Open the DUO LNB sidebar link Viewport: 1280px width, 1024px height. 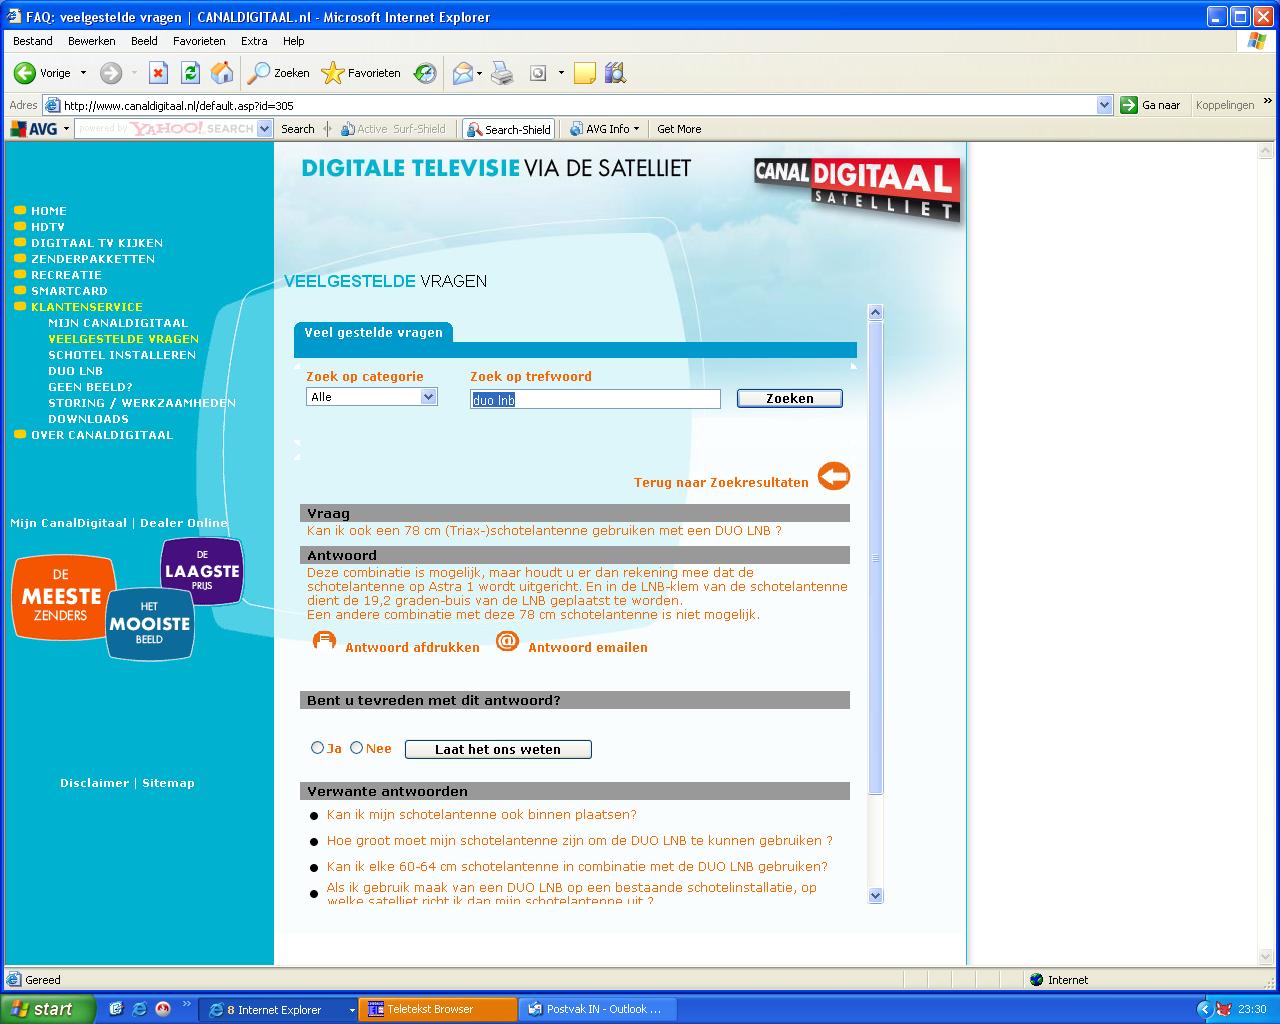coord(76,371)
